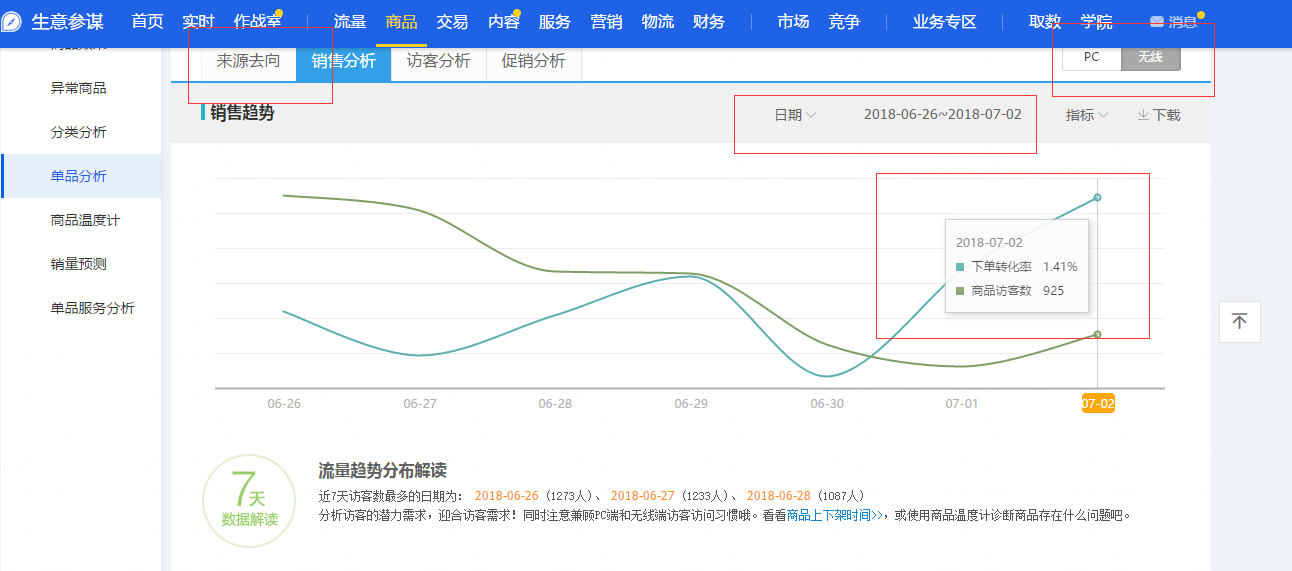Click the 生意参谋 compass logo icon
The height and width of the screenshot is (571, 1292).
tap(13, 22)
